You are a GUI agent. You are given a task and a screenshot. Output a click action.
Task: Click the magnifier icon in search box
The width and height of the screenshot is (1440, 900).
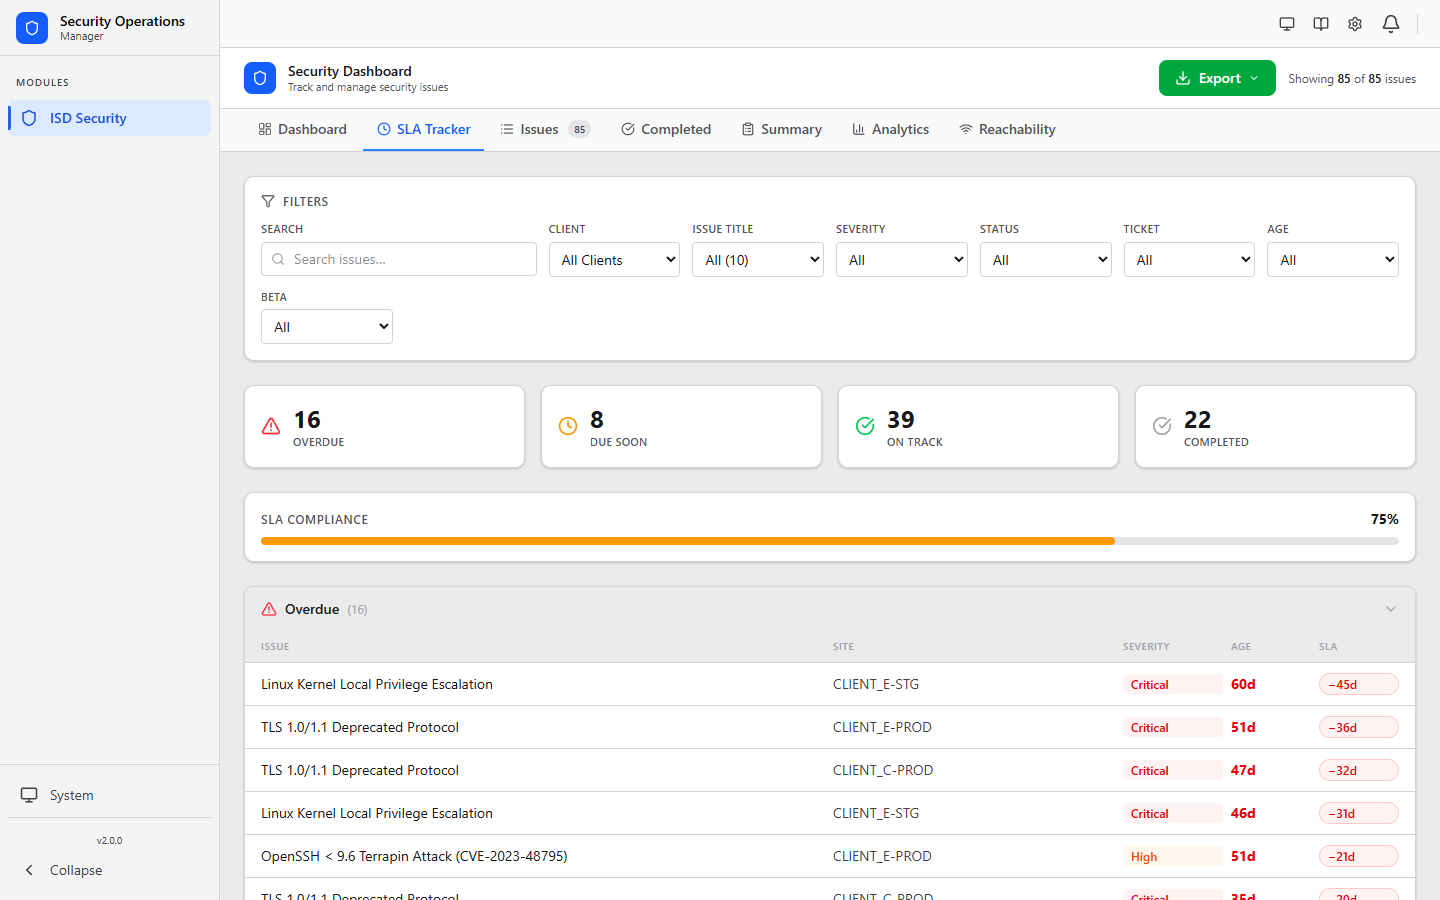coord(278,259)
